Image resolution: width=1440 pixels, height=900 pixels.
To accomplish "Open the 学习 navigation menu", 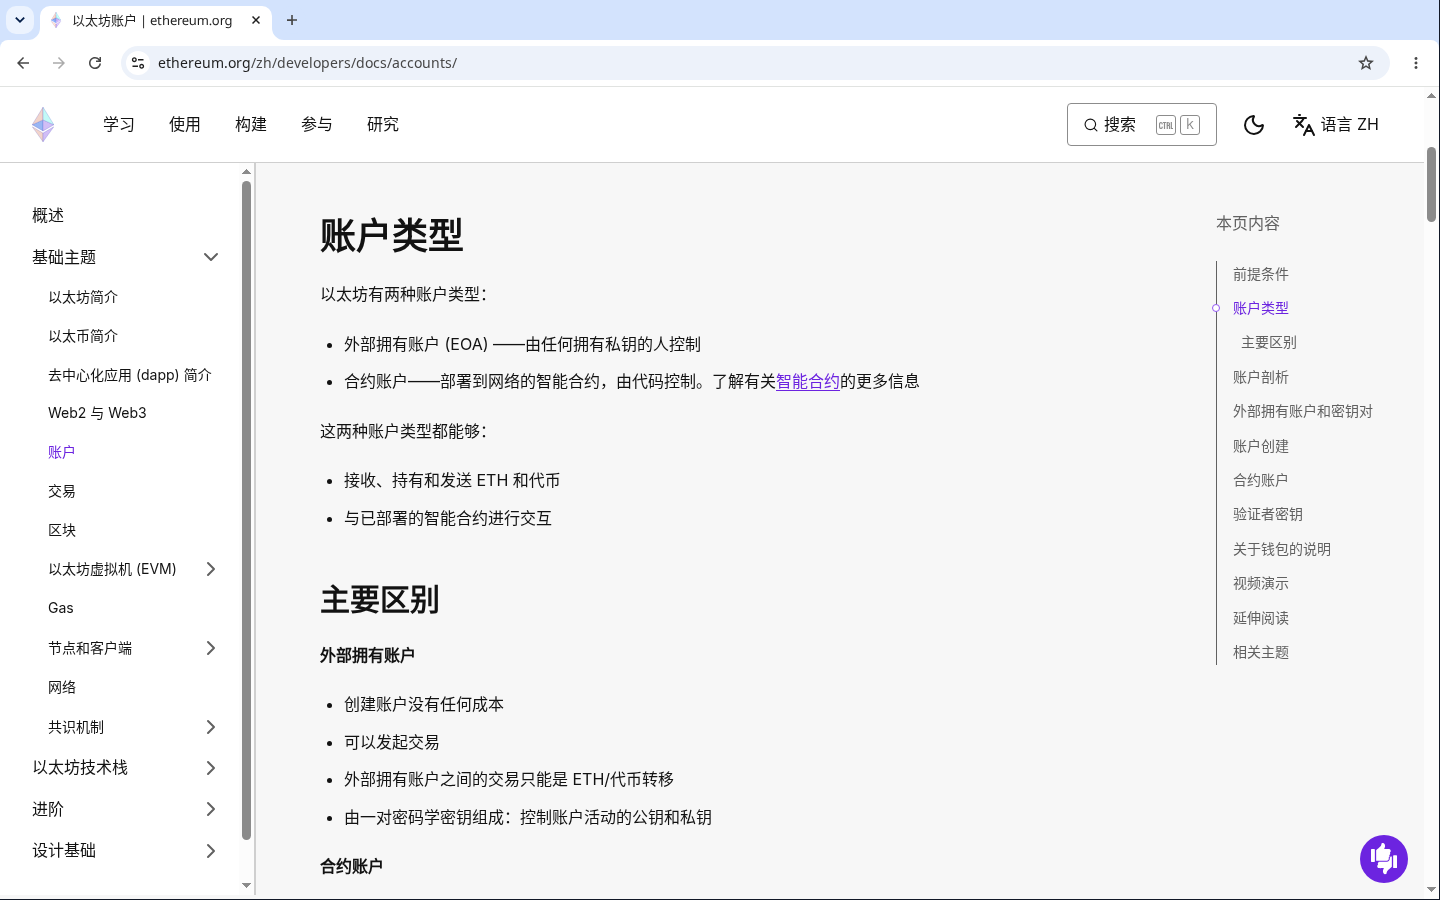I will [119, 125].
